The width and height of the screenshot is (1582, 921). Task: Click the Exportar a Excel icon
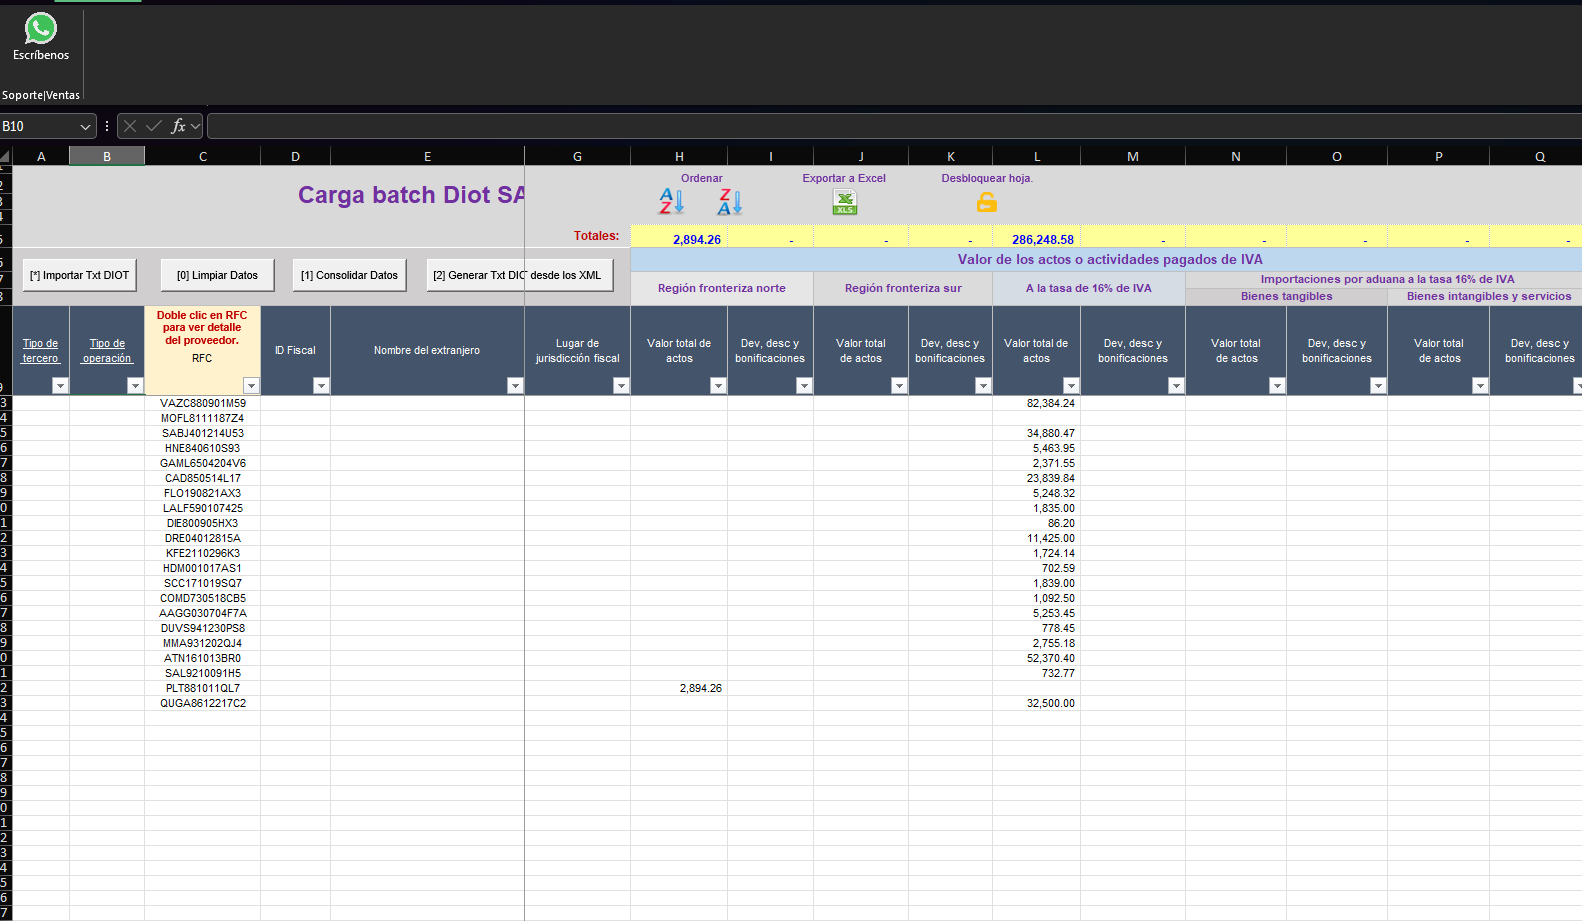(x=845, y=202)
